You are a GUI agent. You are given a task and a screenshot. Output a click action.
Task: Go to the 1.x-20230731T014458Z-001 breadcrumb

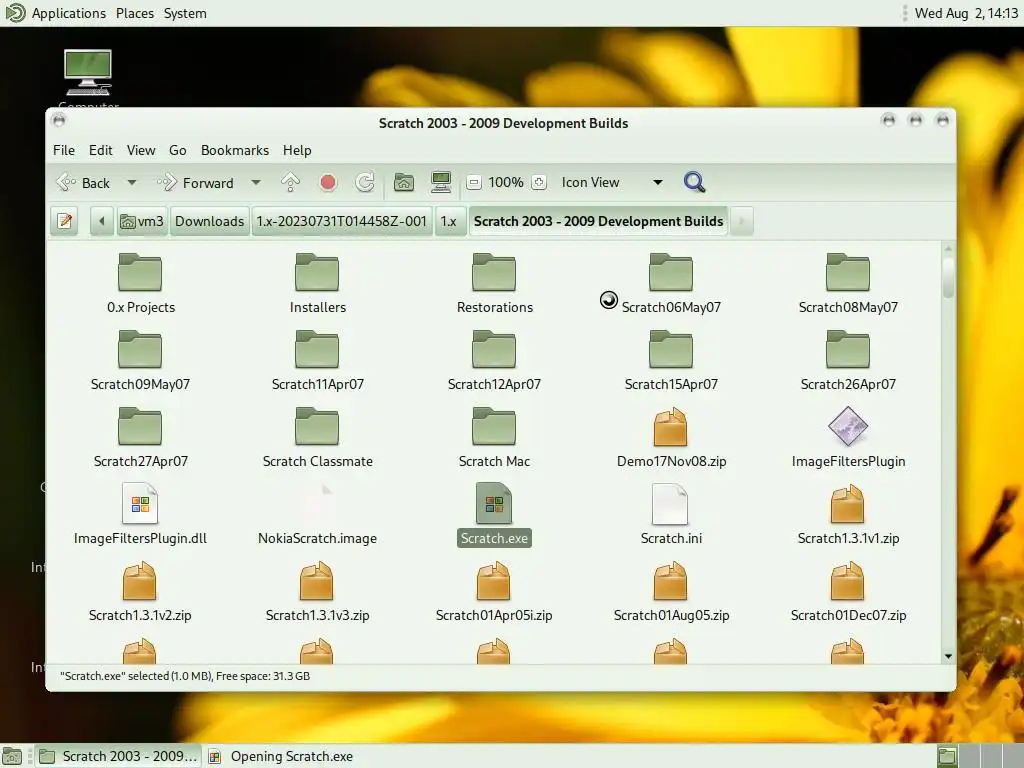(342, 221)
